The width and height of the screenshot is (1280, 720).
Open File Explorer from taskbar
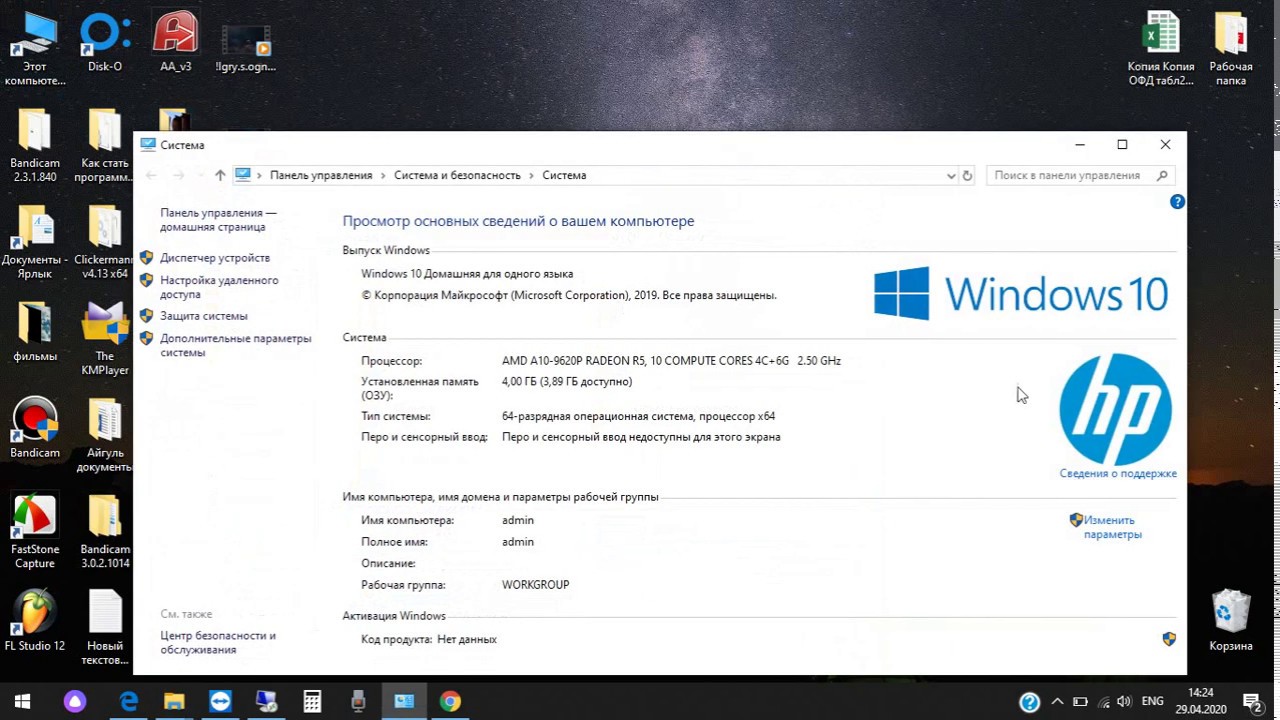point(174,701)
